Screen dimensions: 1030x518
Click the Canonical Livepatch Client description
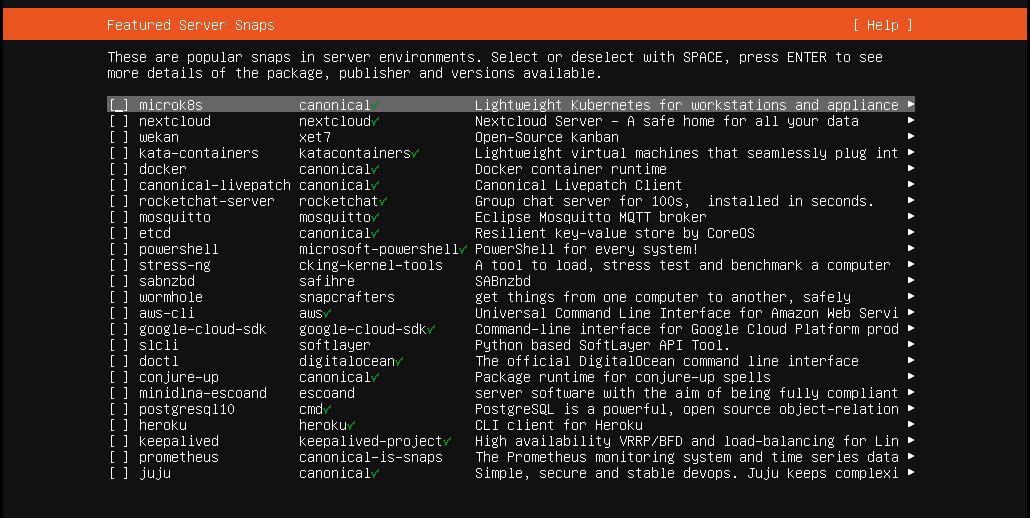pos(579,185)
